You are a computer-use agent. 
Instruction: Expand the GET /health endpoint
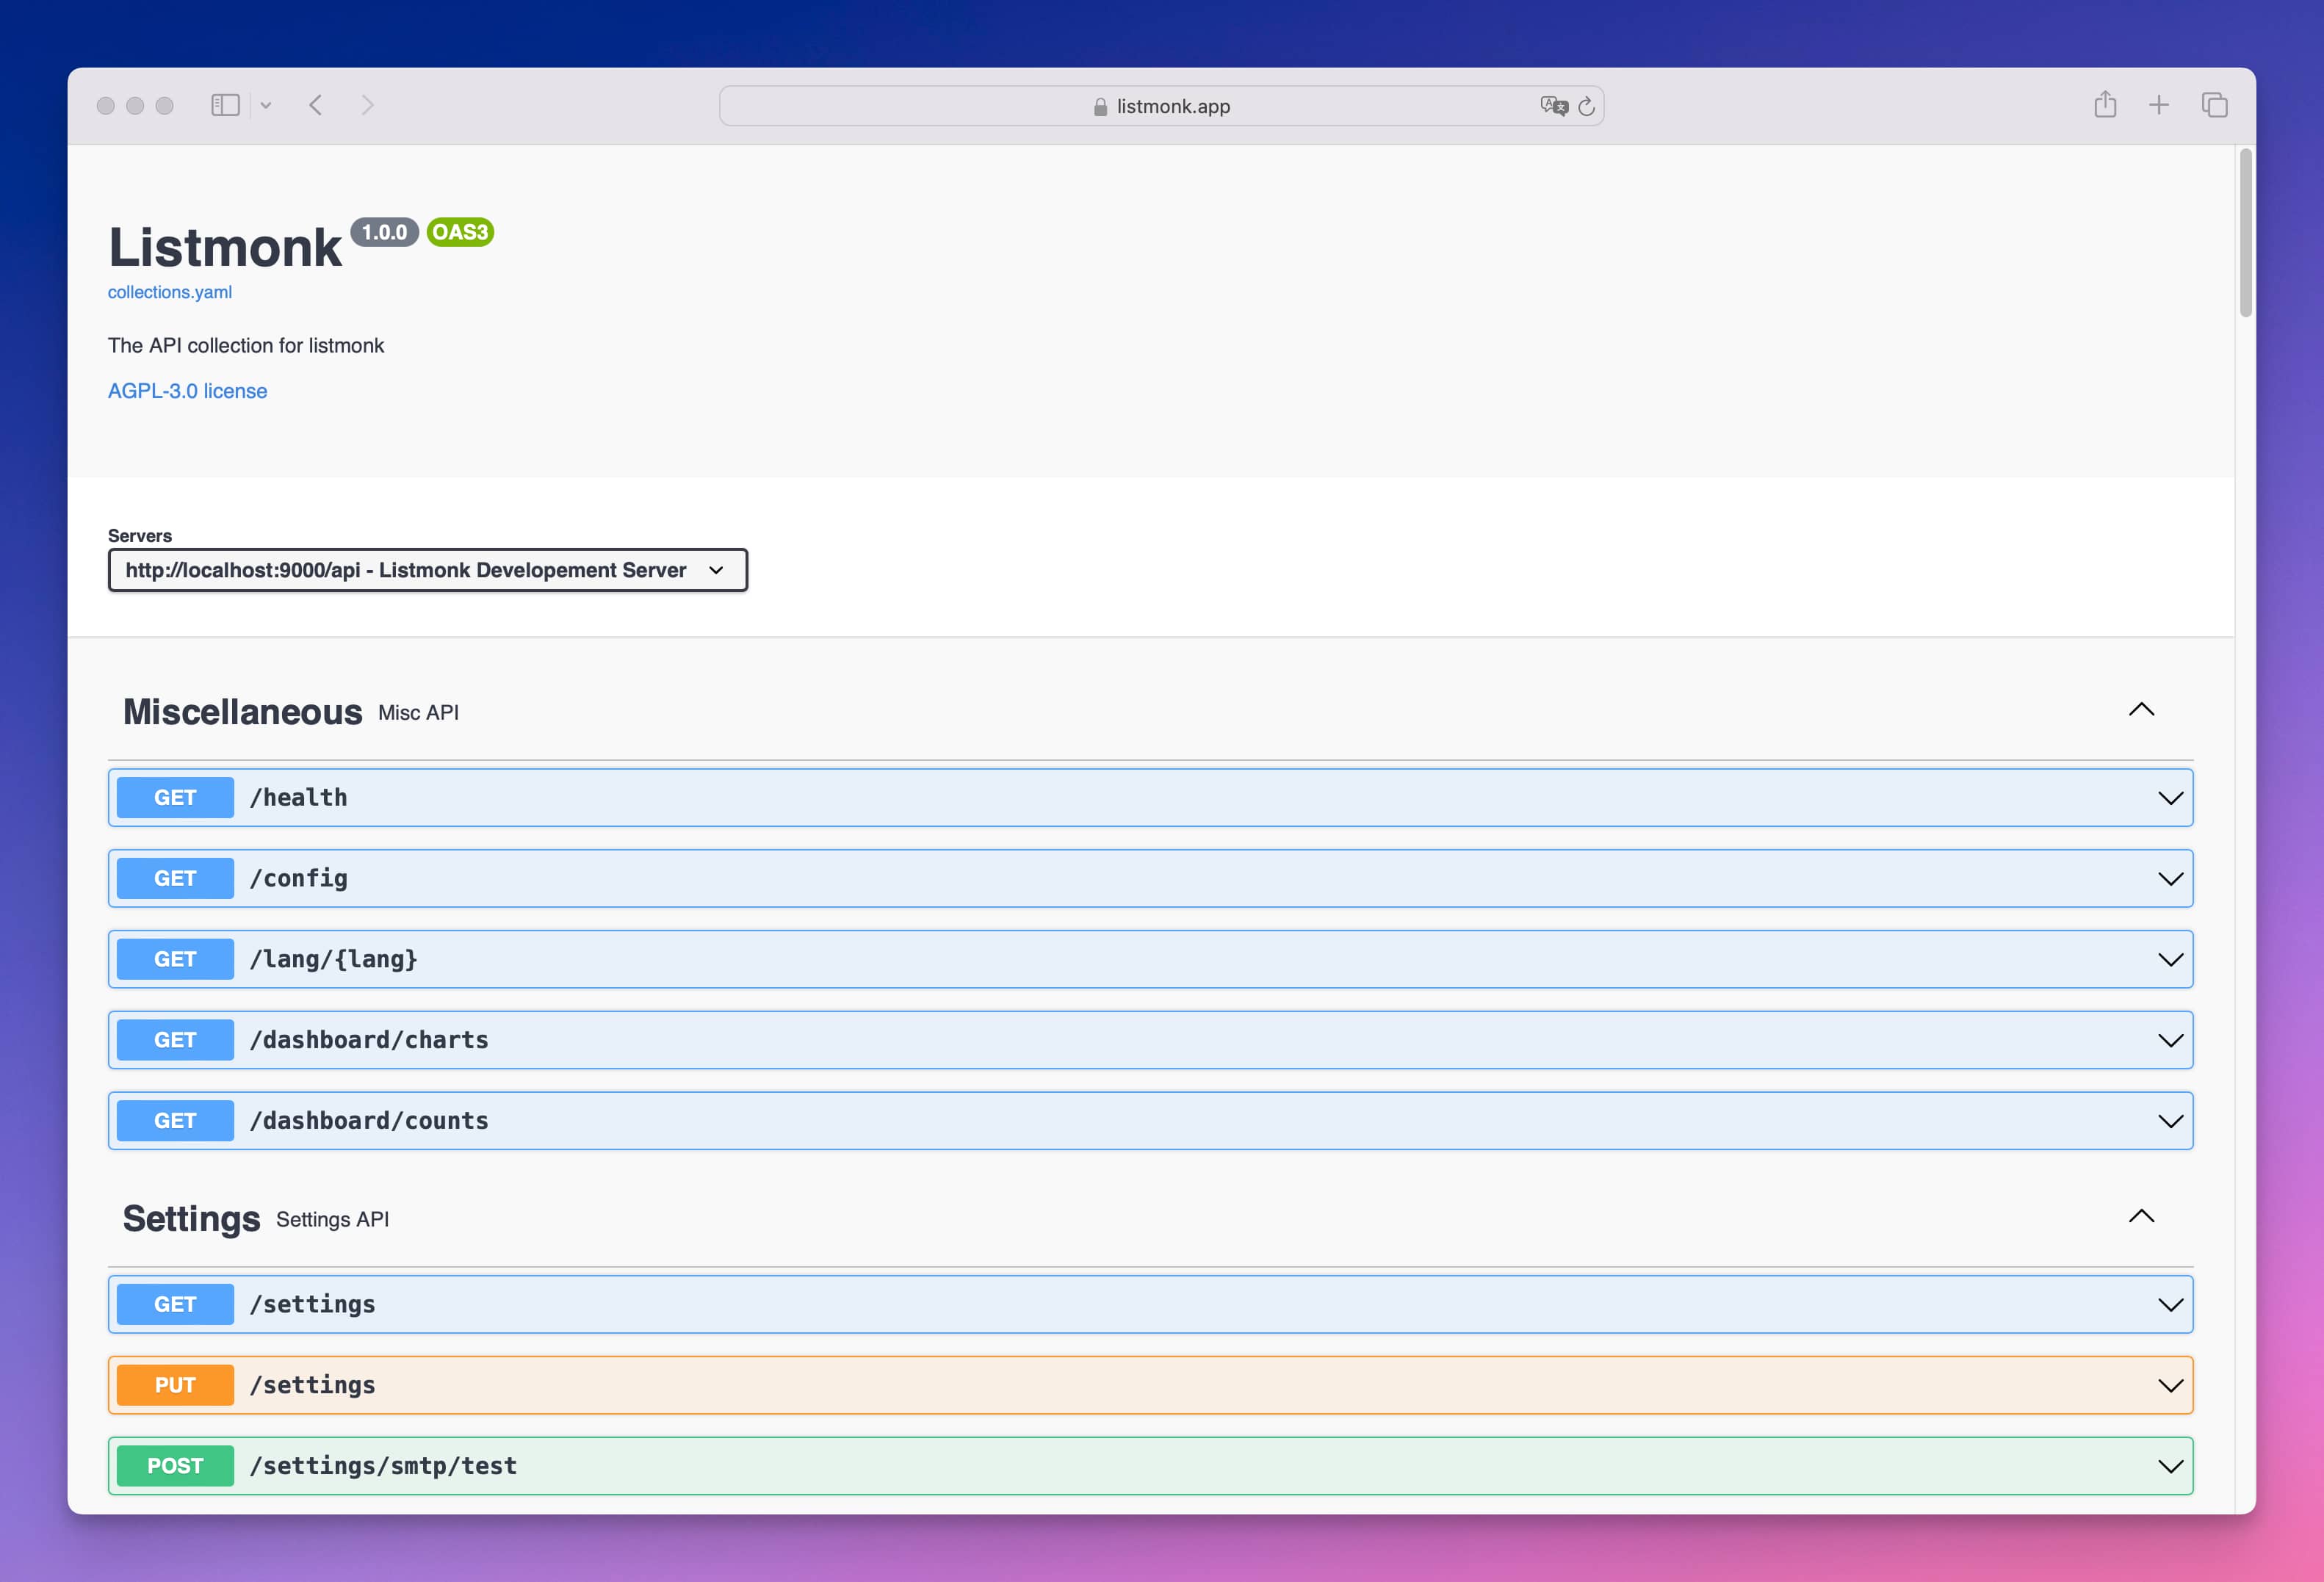(1150, 798)
